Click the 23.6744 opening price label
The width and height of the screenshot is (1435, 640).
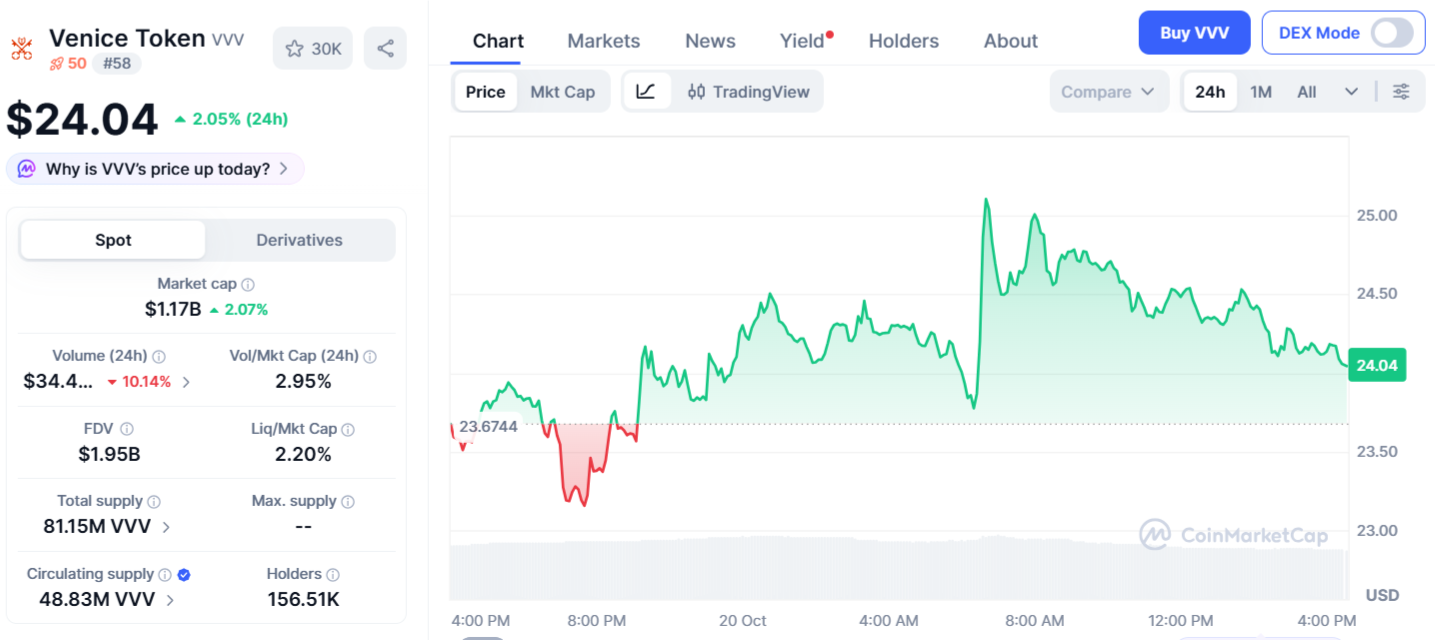[x=488, y=427]
